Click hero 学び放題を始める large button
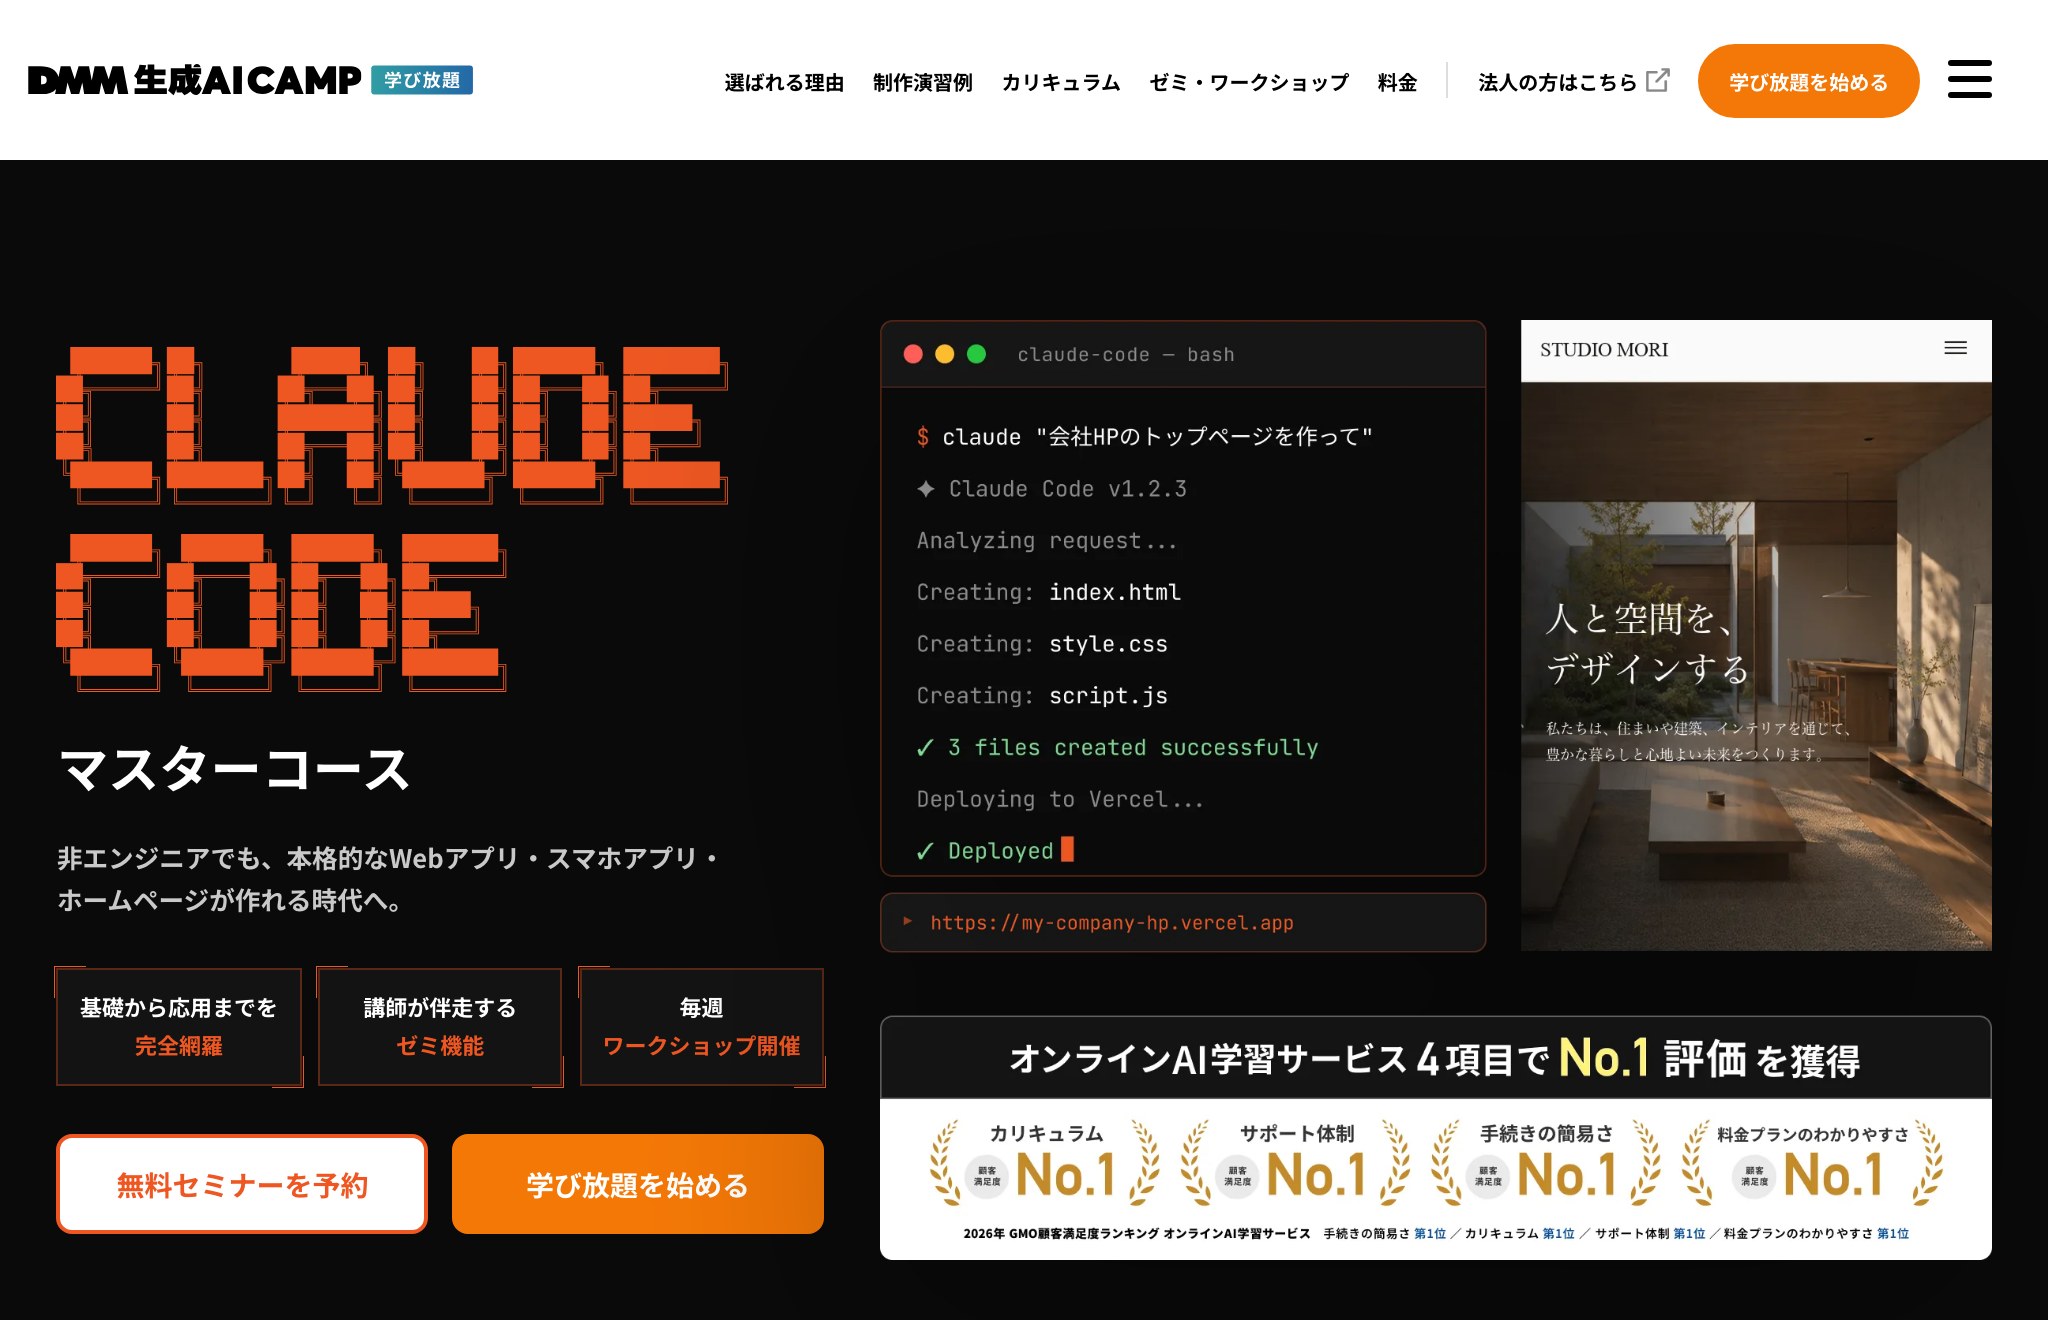Viewport: 2048px width, 1320px height. 638,1184
